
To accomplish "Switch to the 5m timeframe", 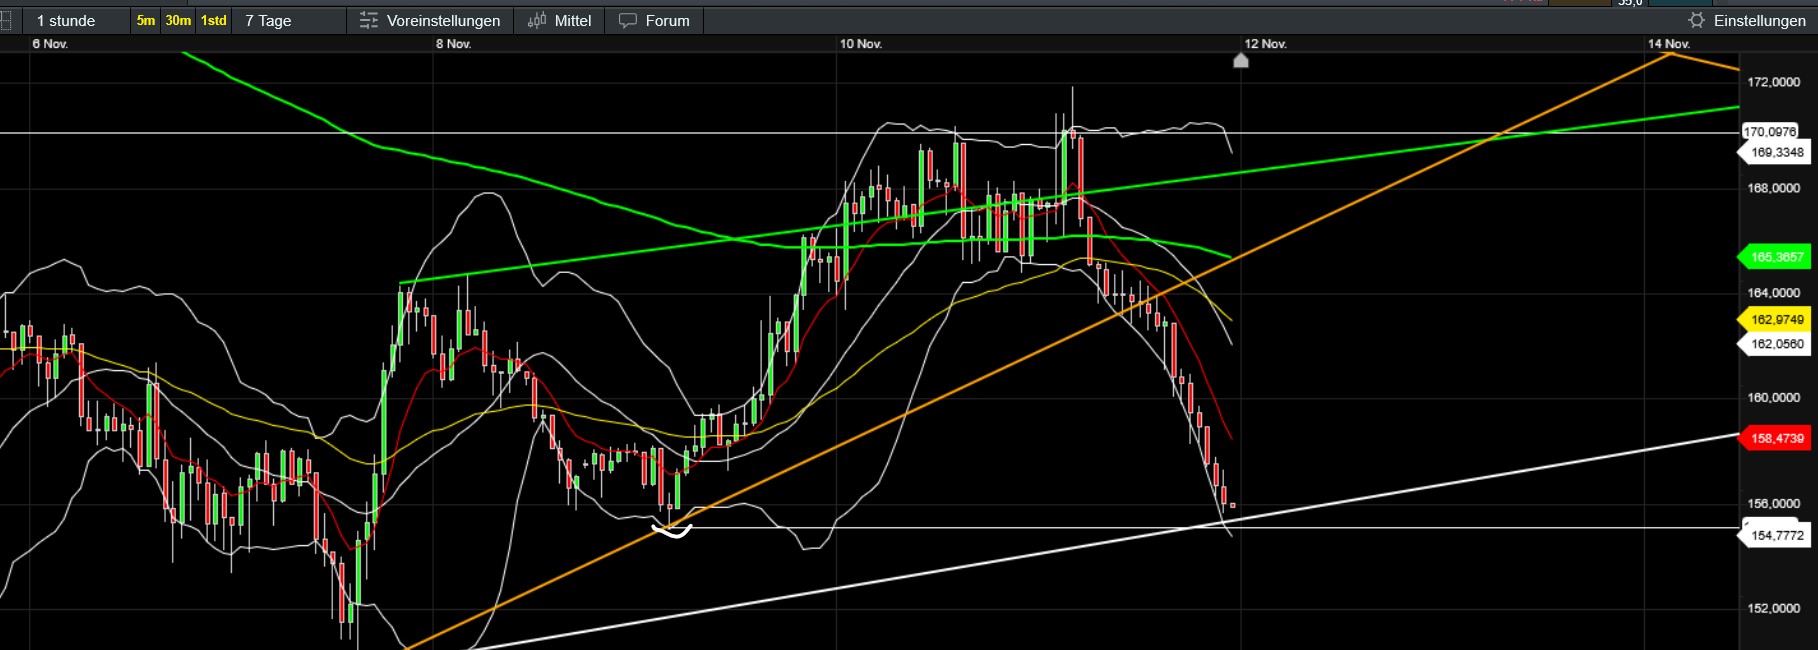I will point(146,21).
